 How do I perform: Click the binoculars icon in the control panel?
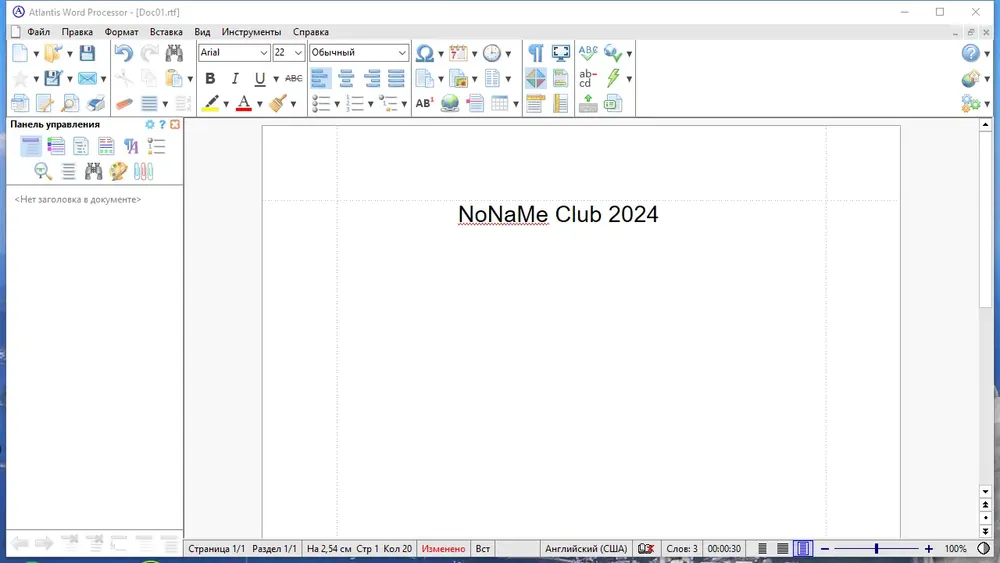click(x=93, y=171)
